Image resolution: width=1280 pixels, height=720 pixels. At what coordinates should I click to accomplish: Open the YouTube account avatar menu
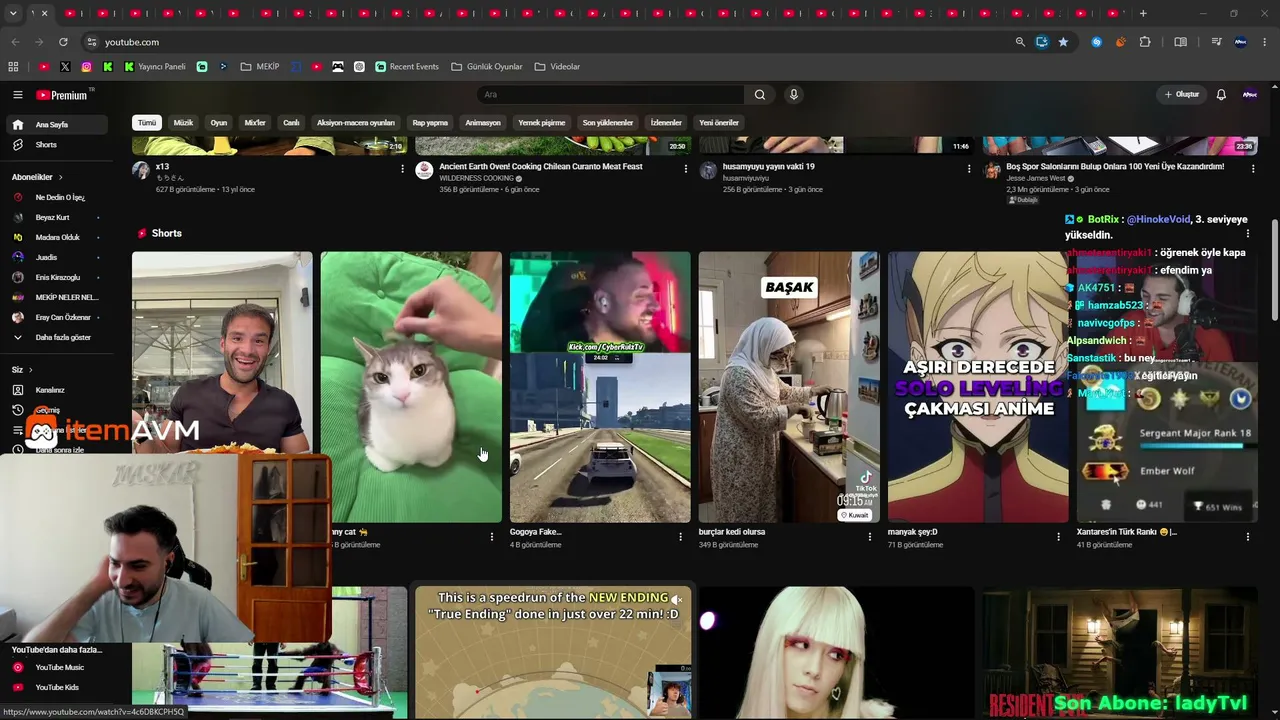coord(1250,95)
